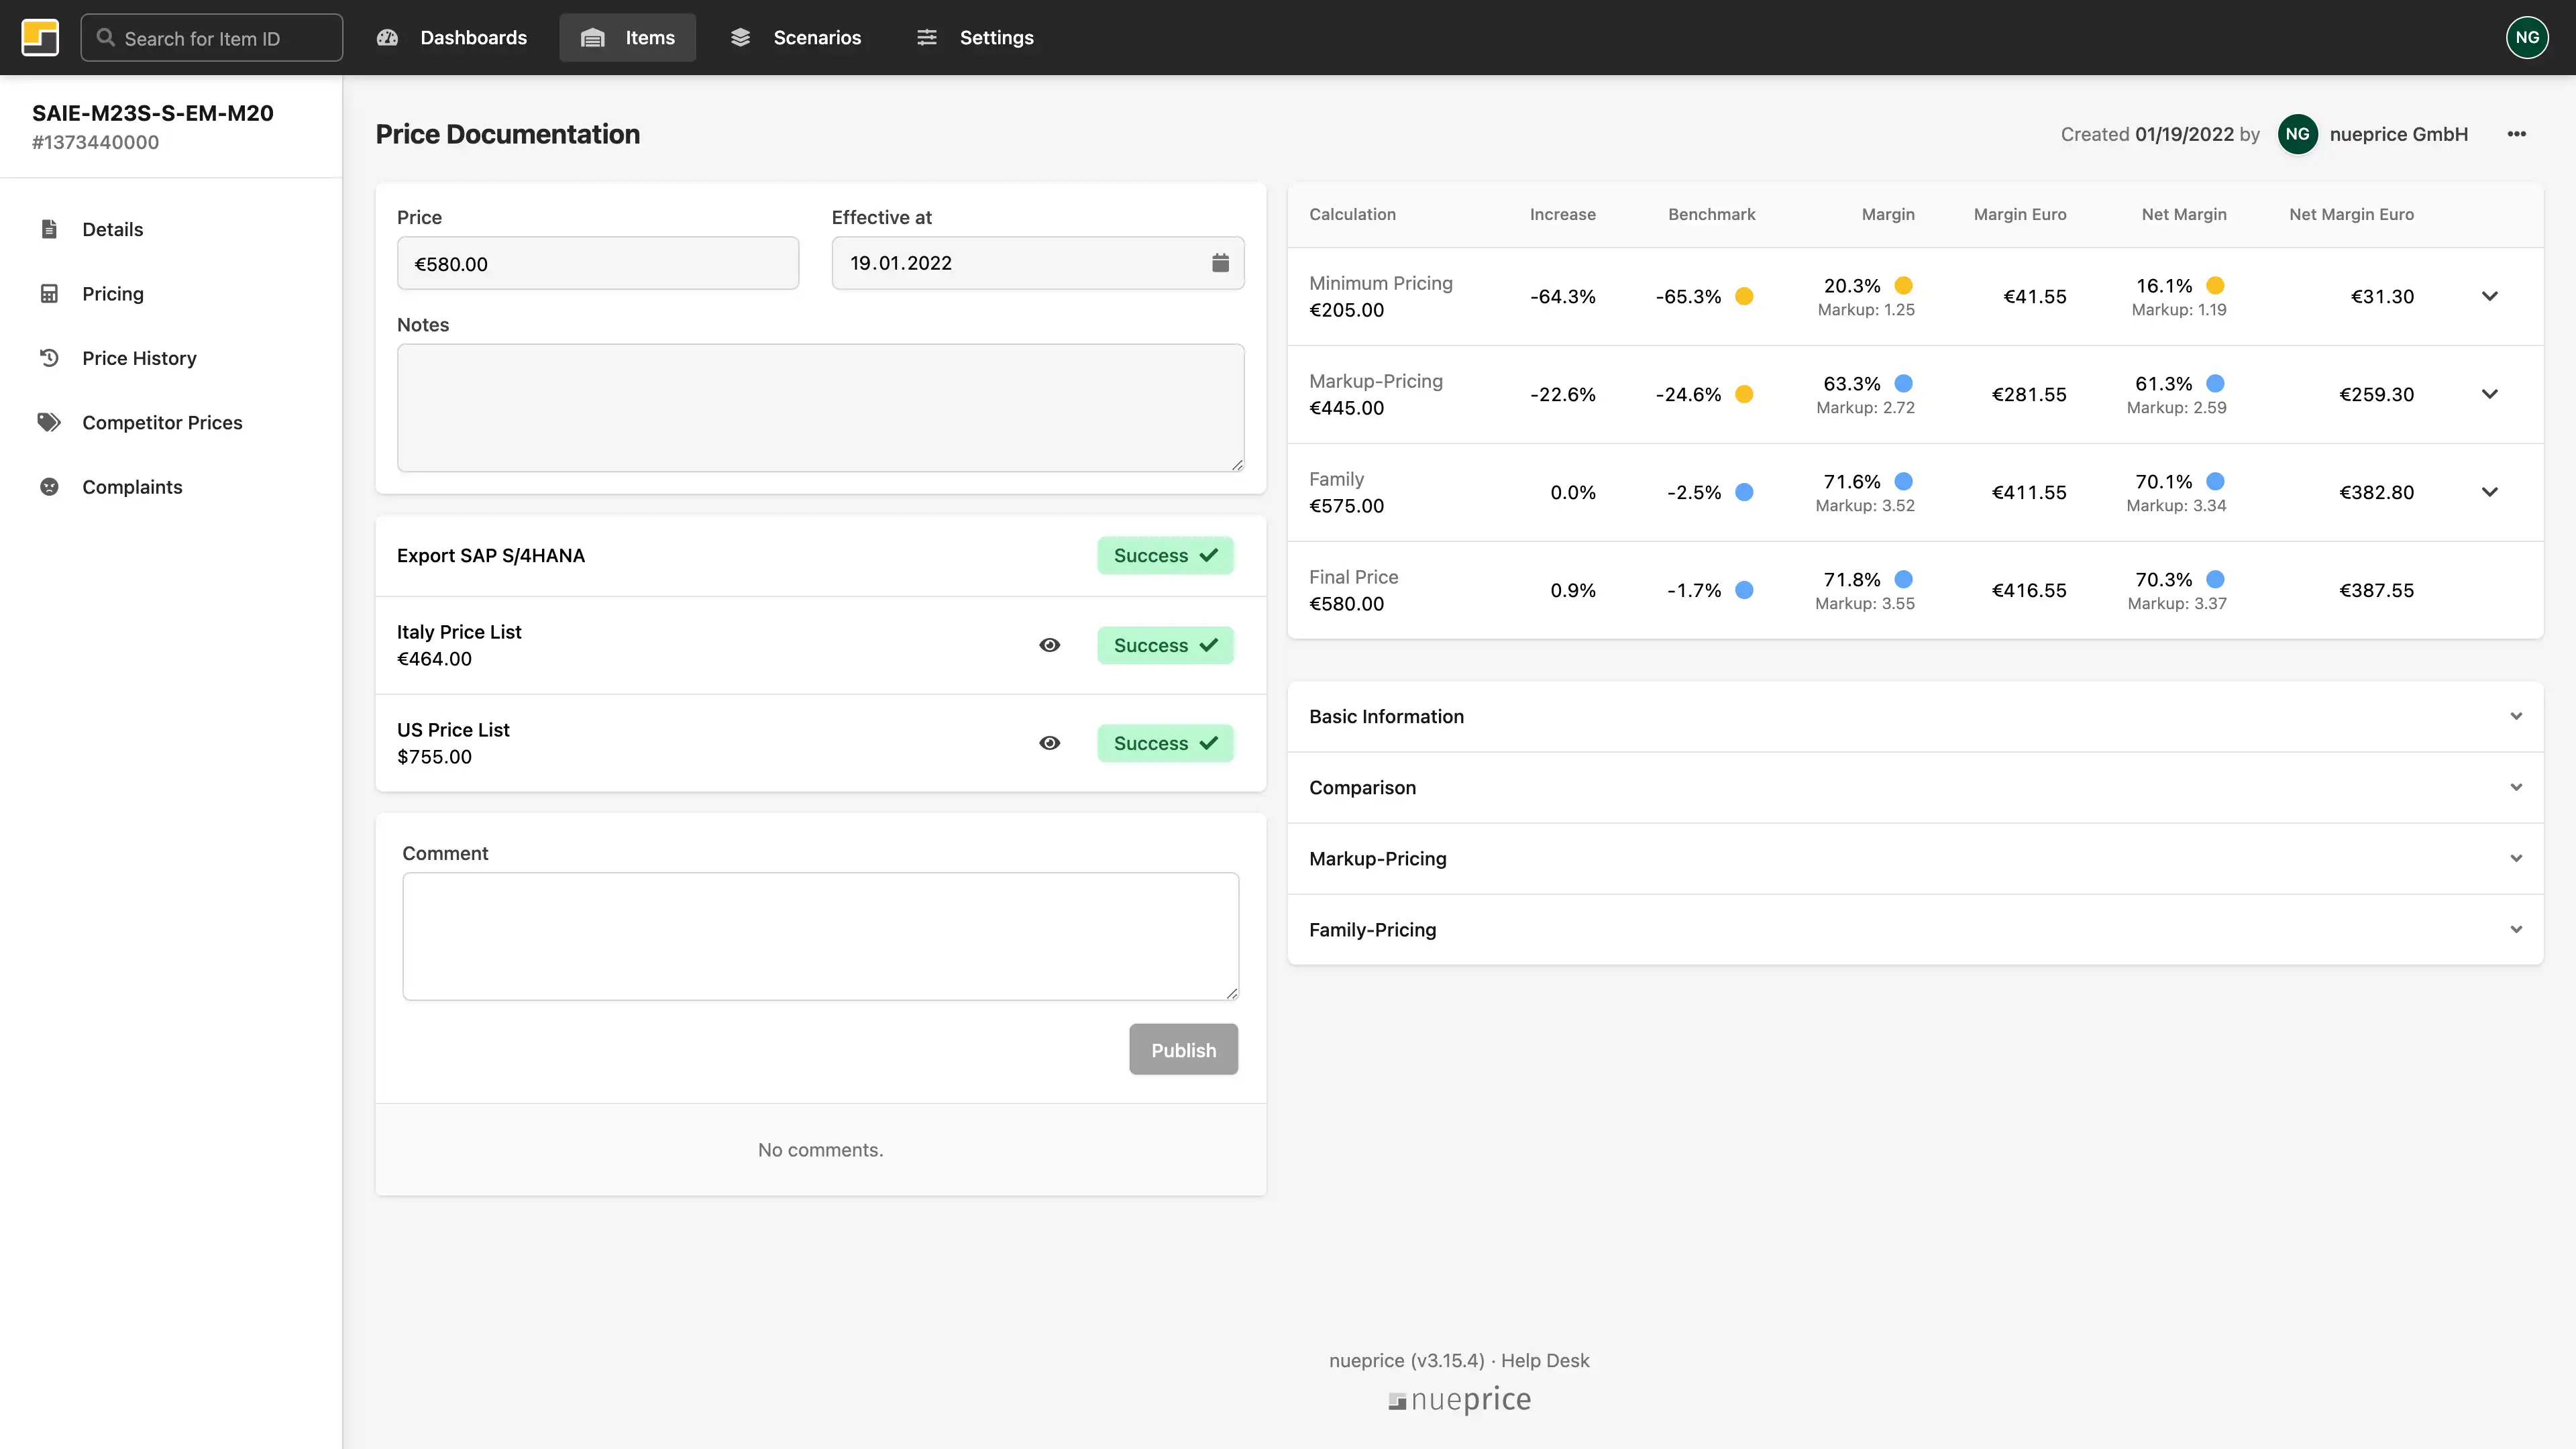Select the Competitor Prices tag icon
The width and height of the screenshot is (2576, 1449).
[49, 422]
